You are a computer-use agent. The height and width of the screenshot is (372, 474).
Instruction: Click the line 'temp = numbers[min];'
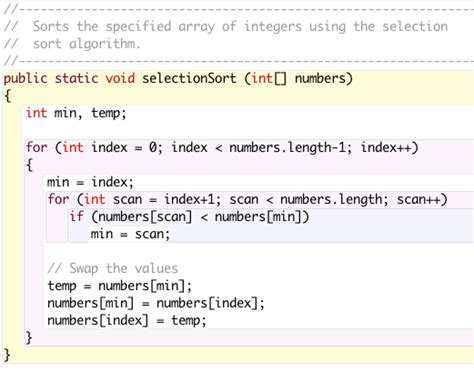119,286
